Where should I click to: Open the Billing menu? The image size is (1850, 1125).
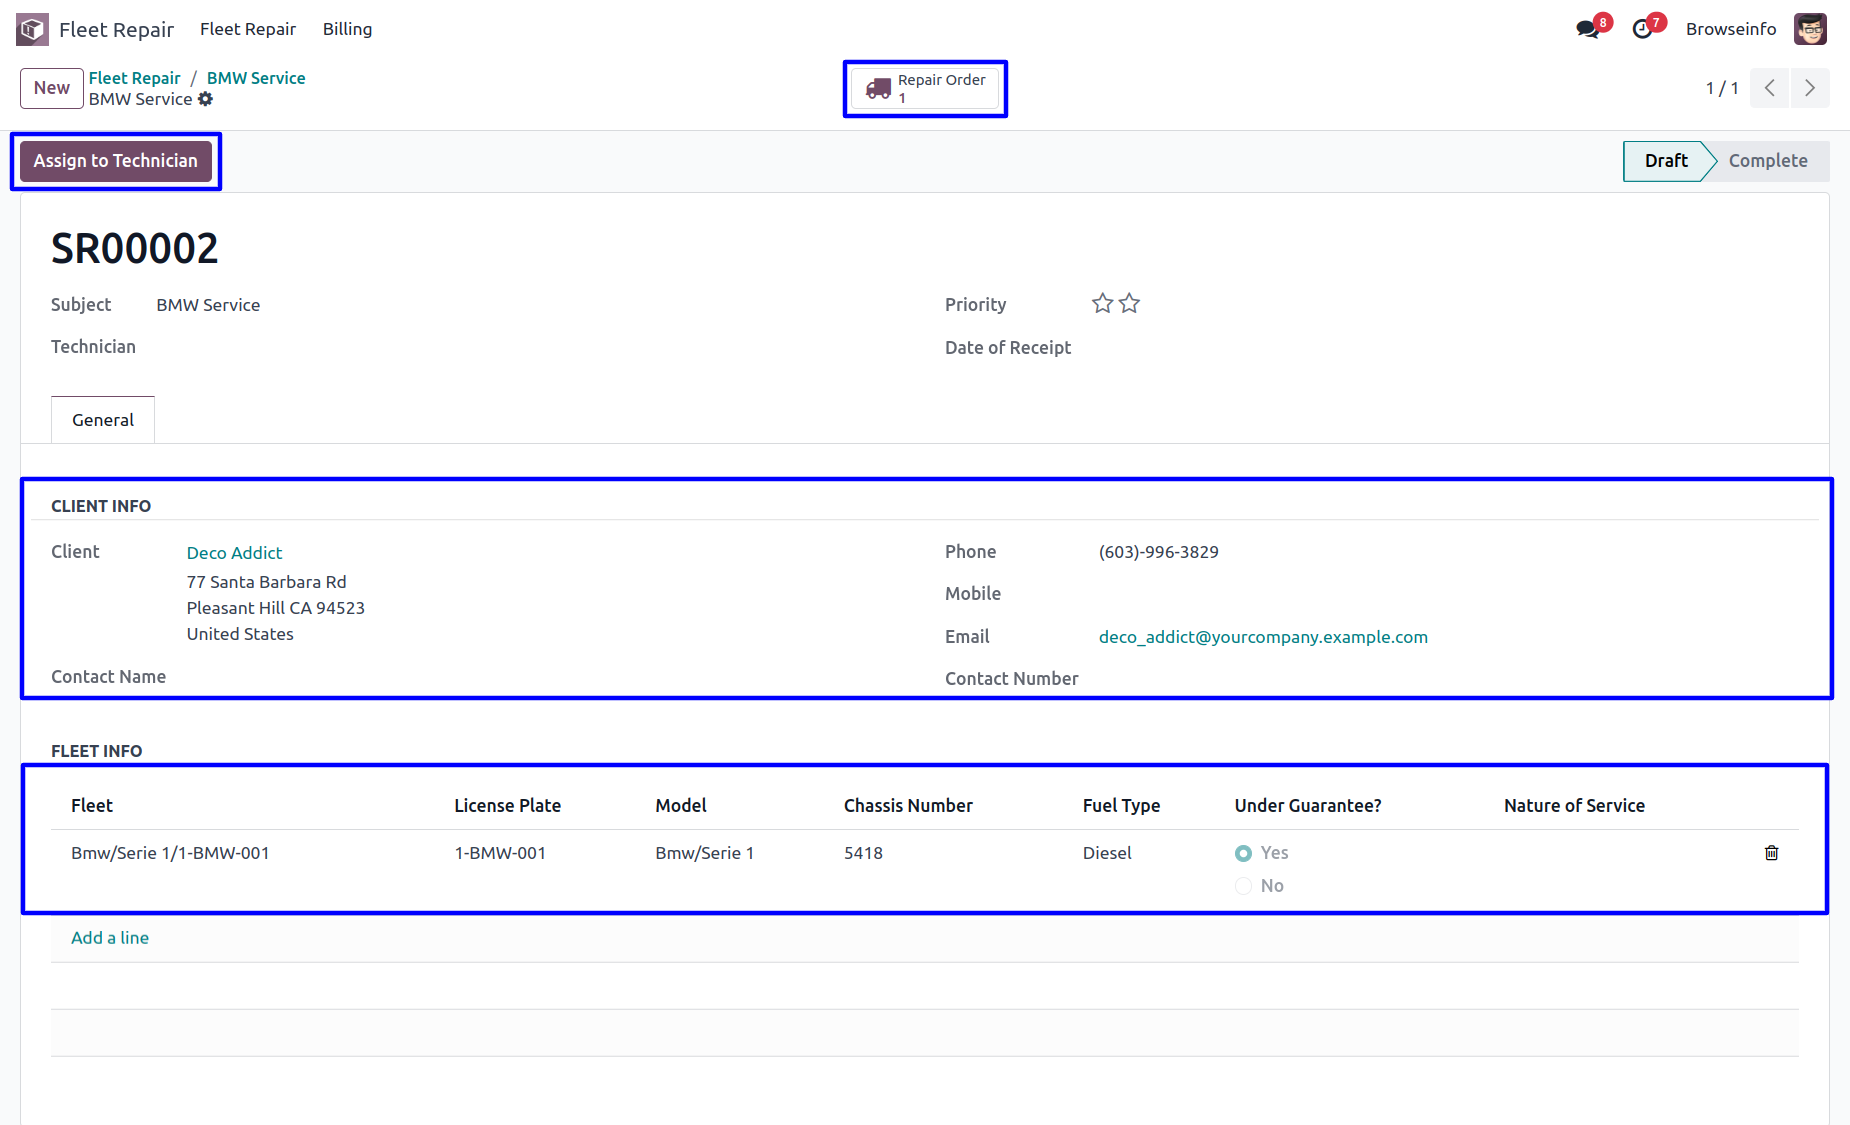point(347,29)
